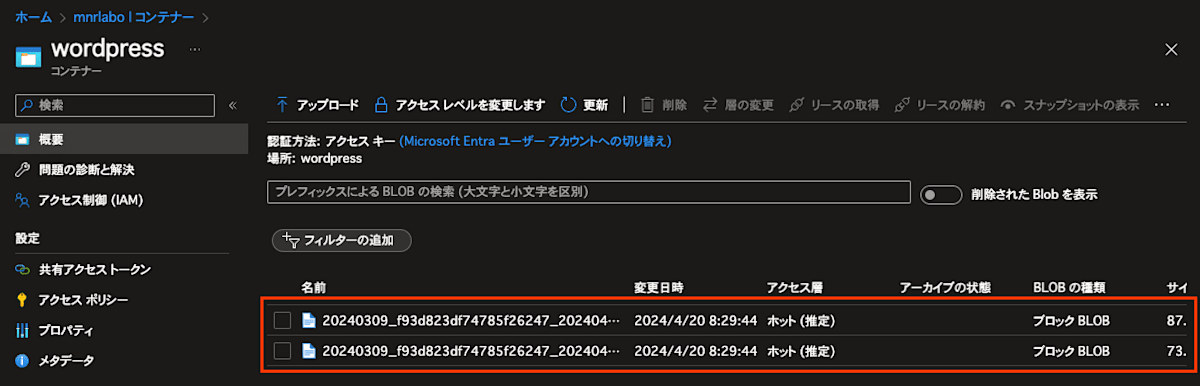Open the ellipsis menu next to wordpress title
Viewport: 1200px width, 386px height.
pyautogui.click(x=195, y=49)
